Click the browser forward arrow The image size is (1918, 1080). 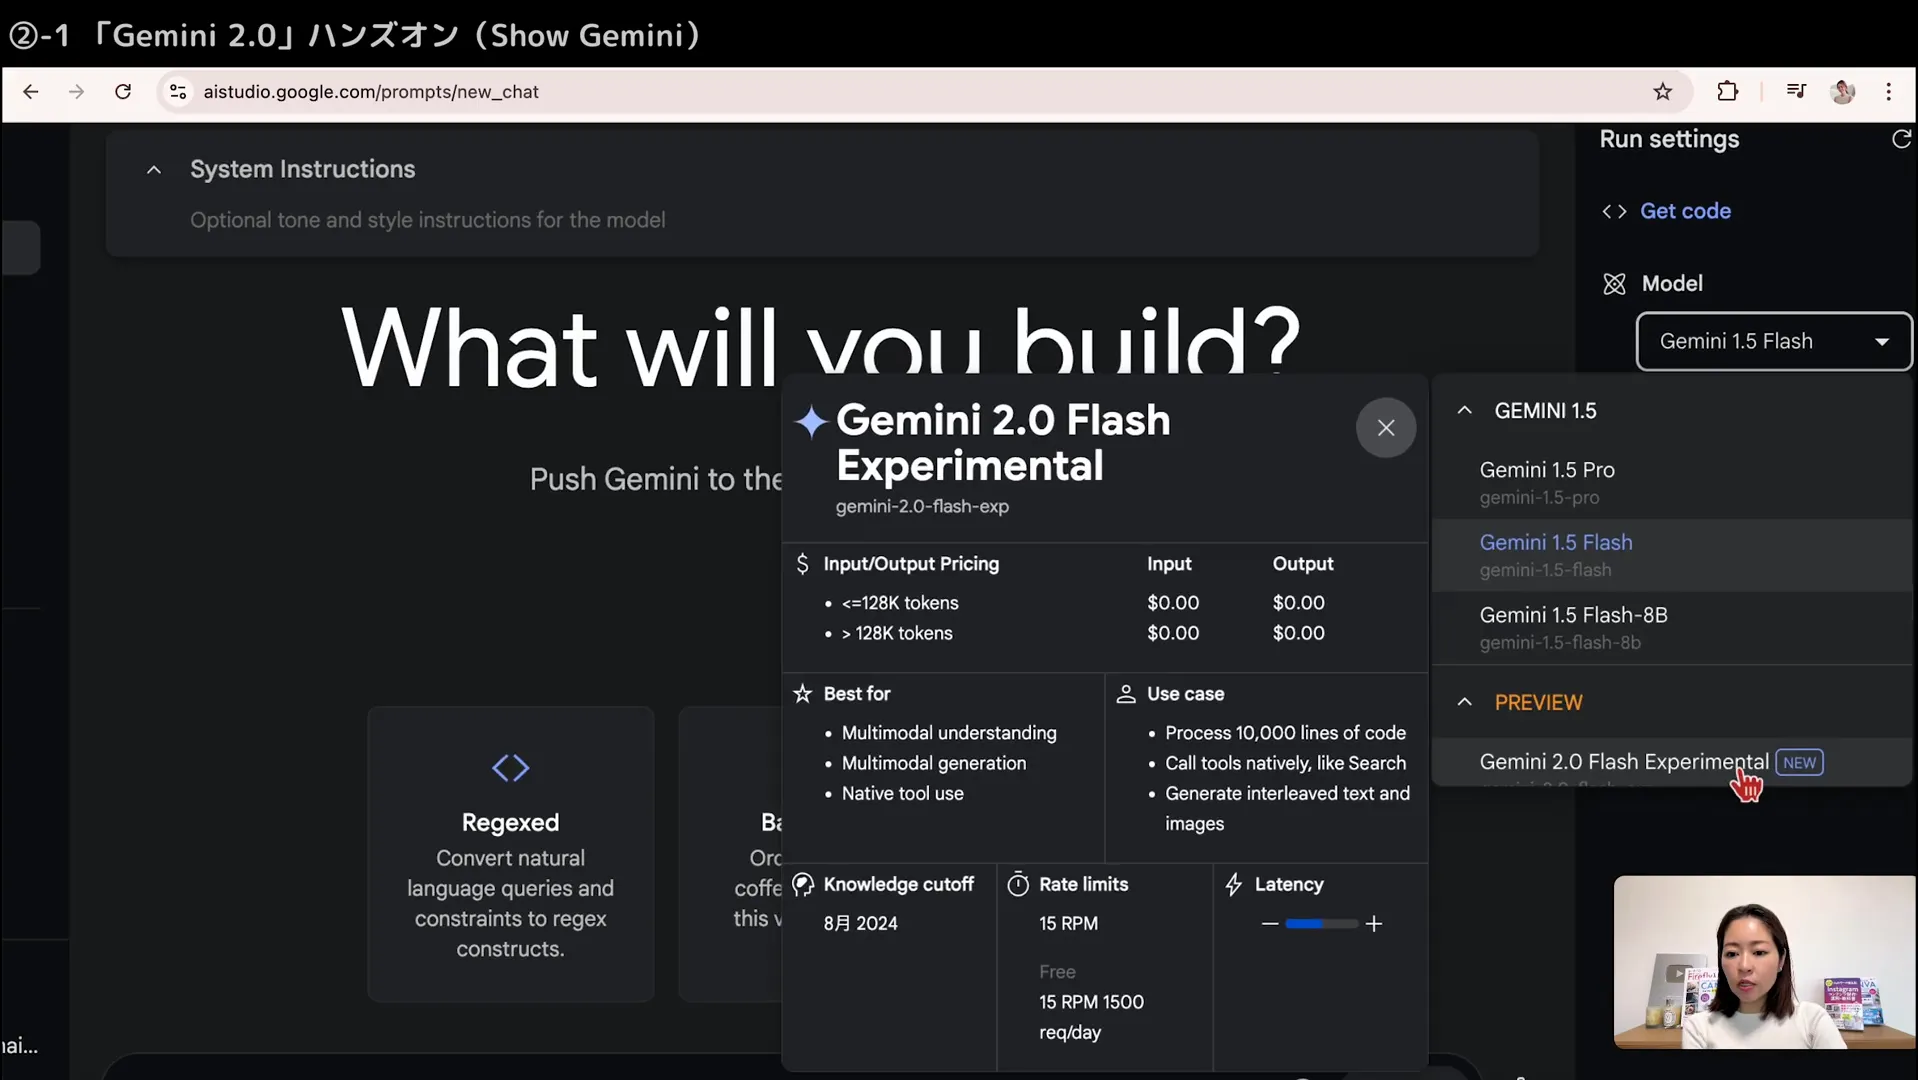(x=77, y=92)
